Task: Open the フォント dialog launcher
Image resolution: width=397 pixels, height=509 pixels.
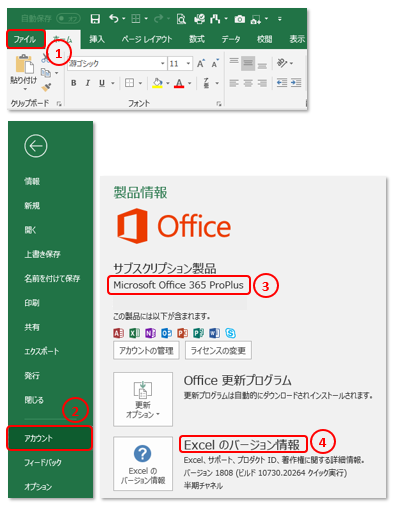Action: tap(219, 104)
